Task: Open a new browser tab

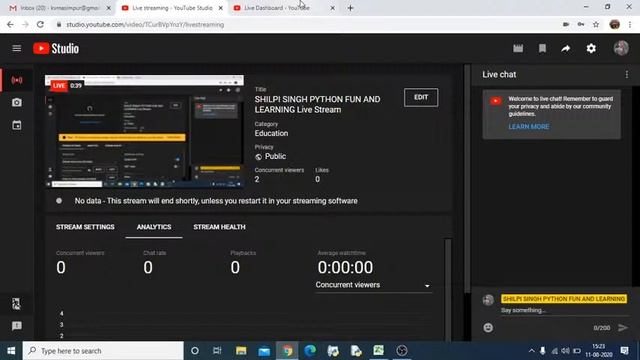Action: [350, 8]
